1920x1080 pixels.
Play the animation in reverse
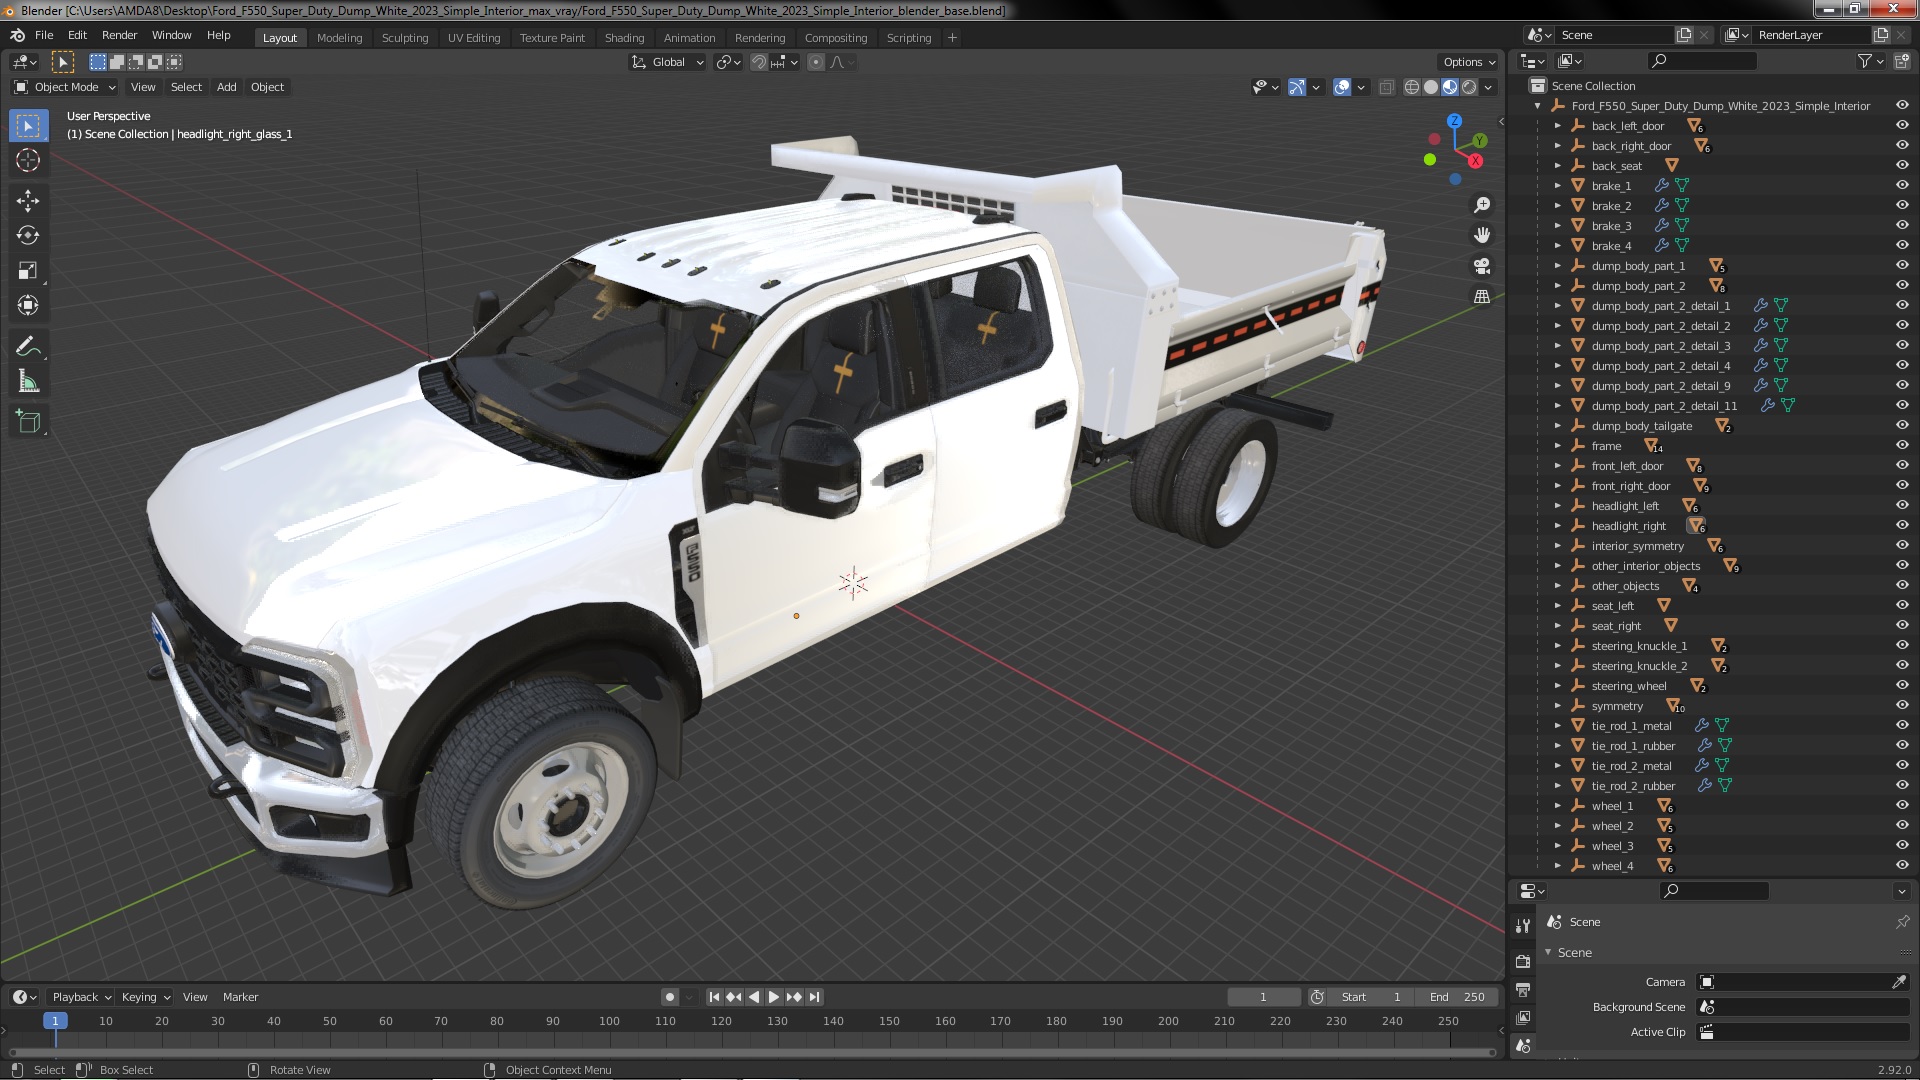point(754,997)
